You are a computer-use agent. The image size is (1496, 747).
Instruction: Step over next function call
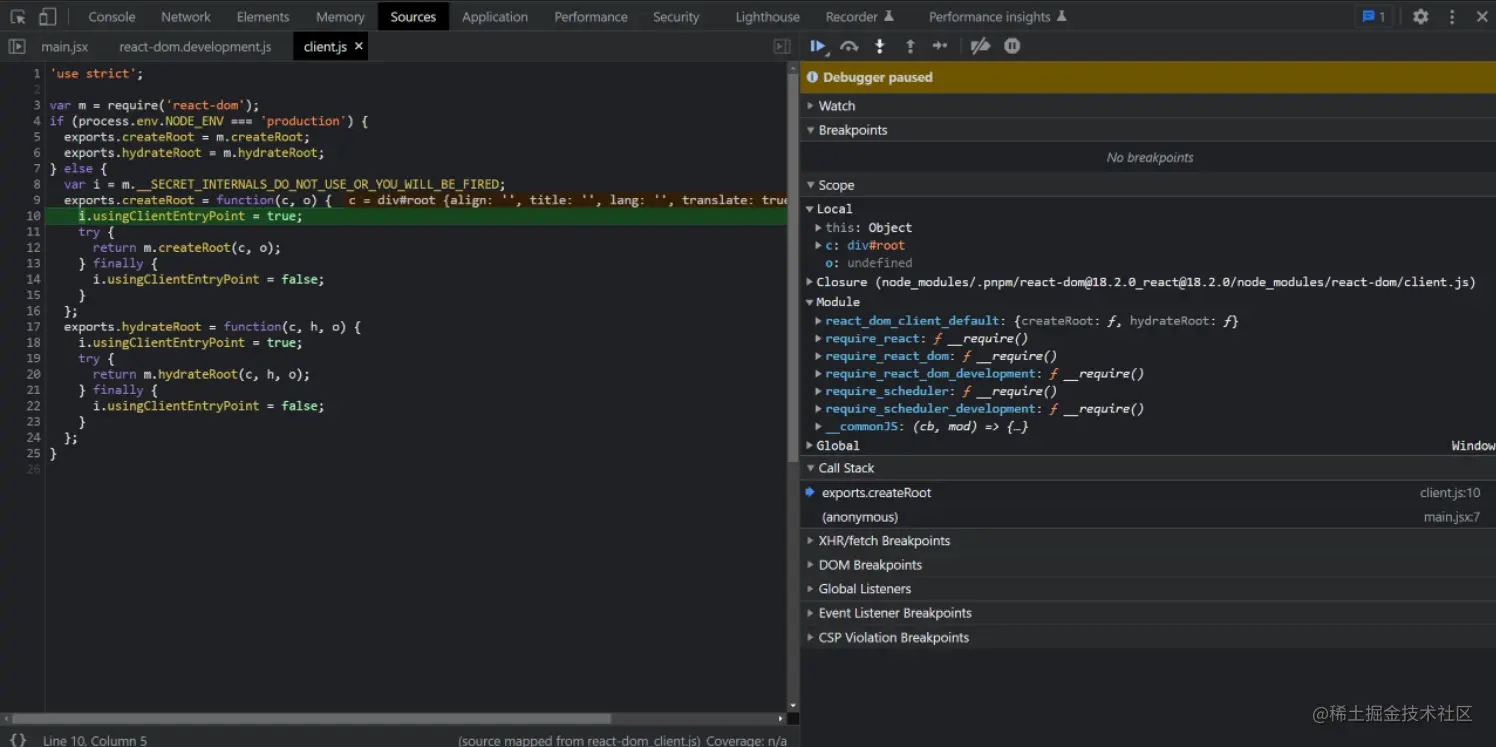click(849, 46)
